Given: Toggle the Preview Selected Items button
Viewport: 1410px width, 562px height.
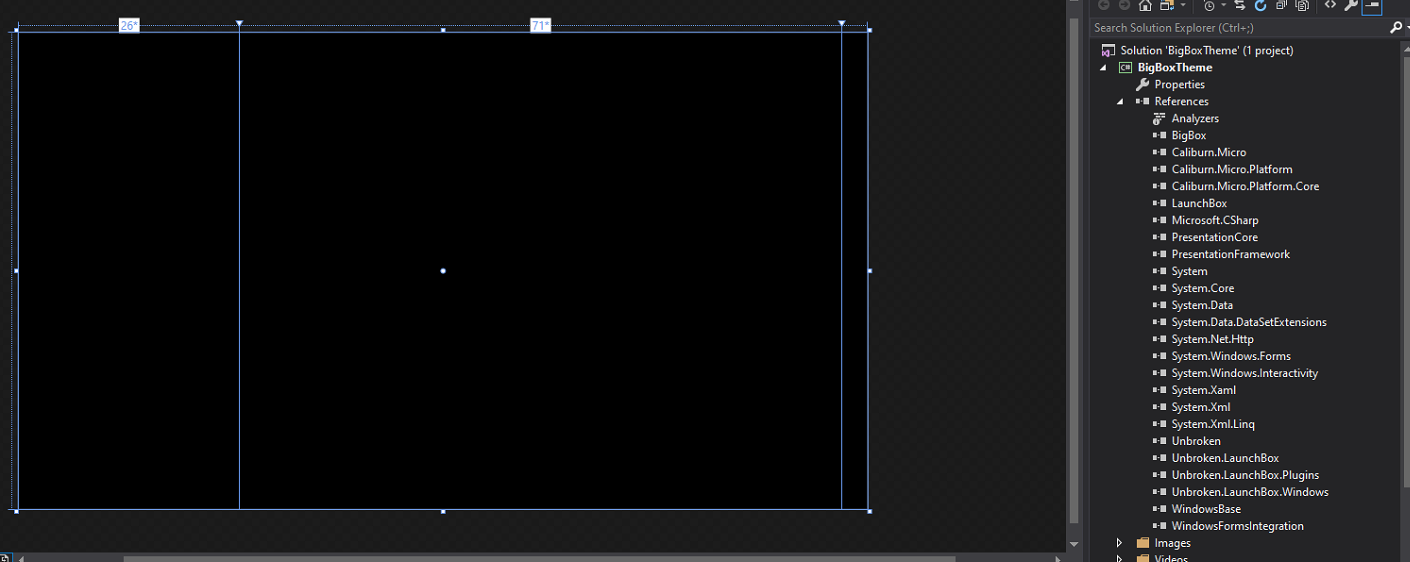Looking at the screenshot, I should coord(1372,5).
